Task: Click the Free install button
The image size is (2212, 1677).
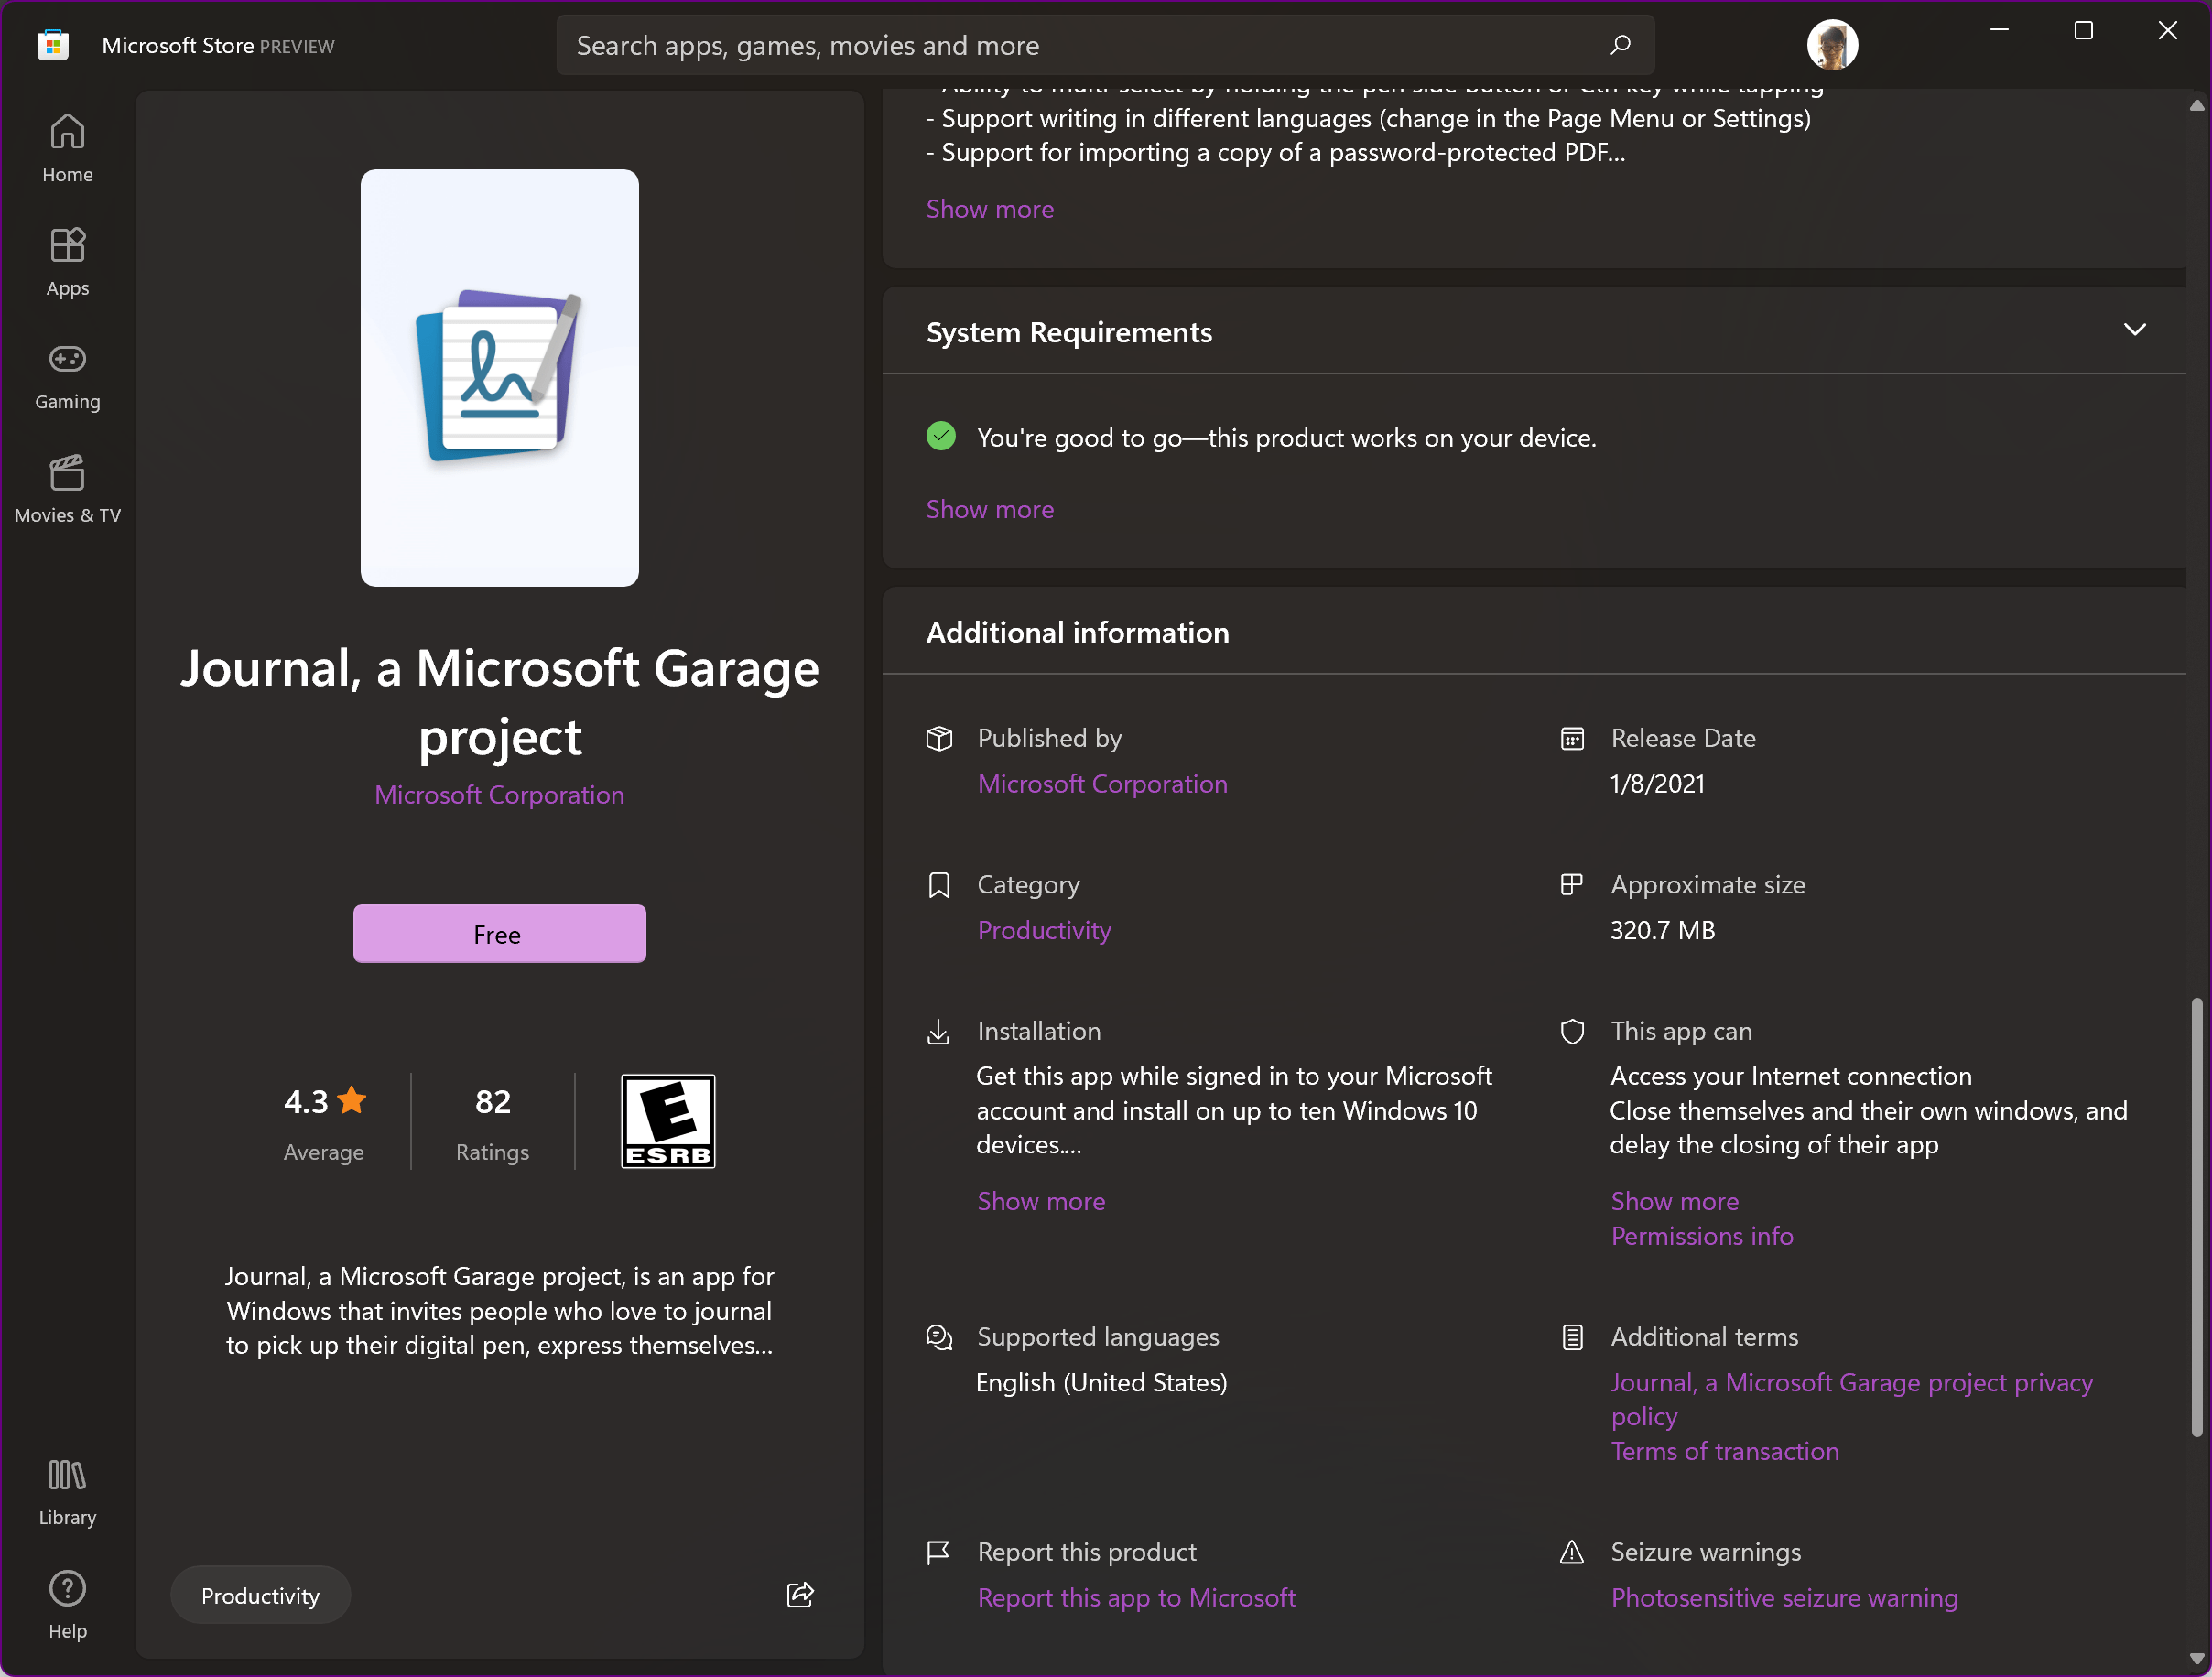Action: pos(499,934)
